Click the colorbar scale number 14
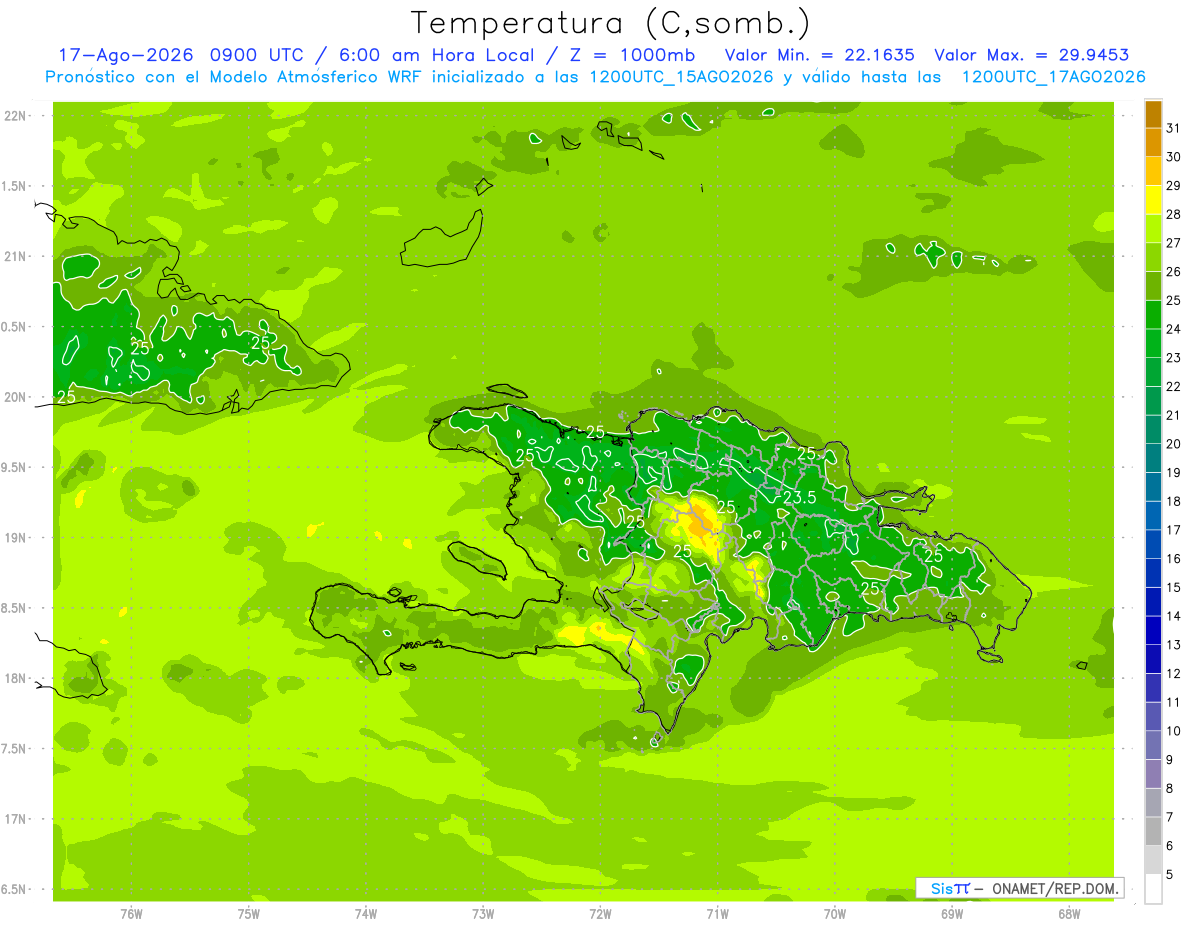This screenshot has width=1200, height=927. coord(1174,616)
